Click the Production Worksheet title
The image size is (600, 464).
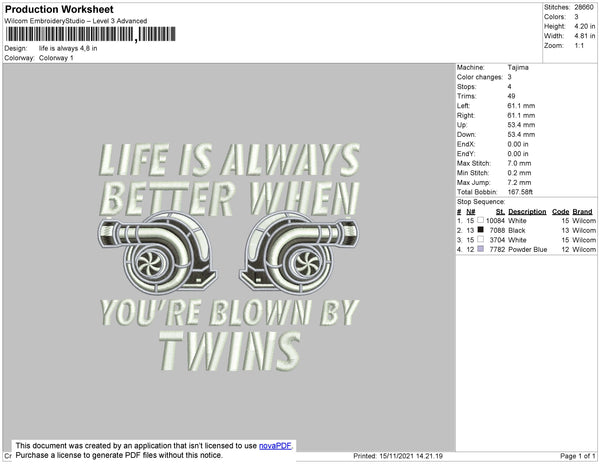pos(59,10)
